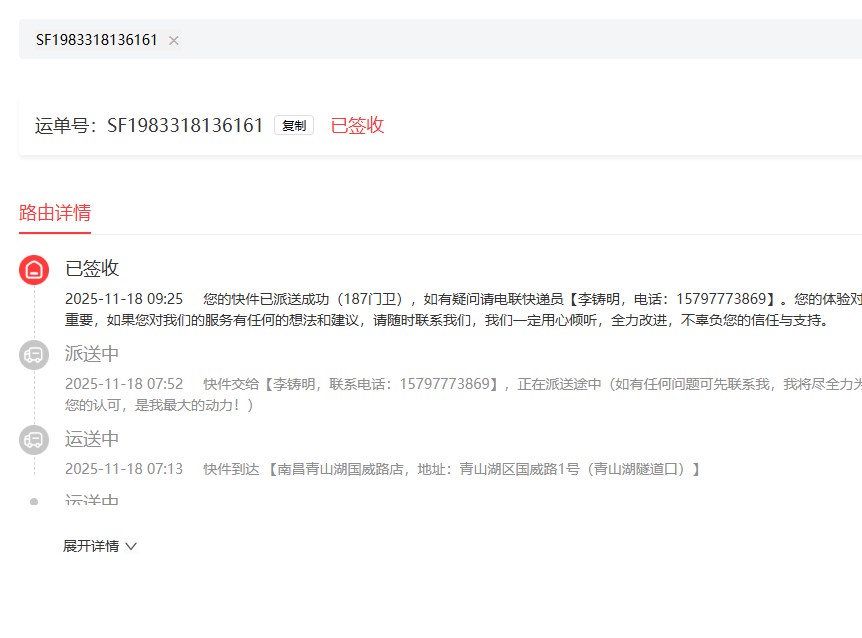Click the red 已签收 status beside waybill number
Viewport: 862px width, 638px height.
[357, 125]
